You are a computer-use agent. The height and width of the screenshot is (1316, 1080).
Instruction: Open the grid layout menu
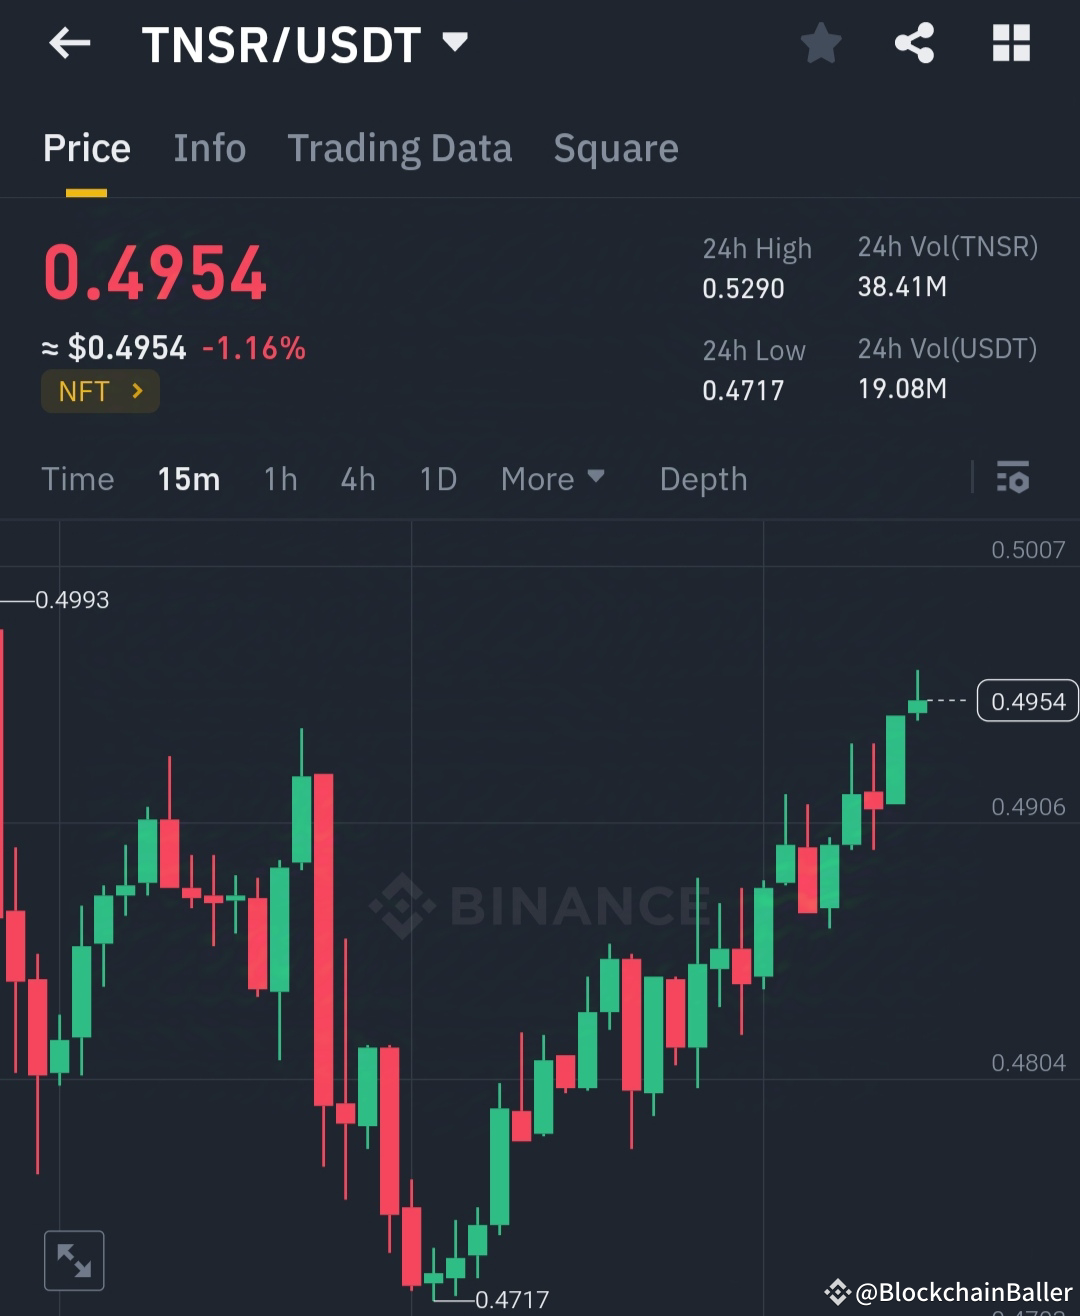(x=1010, y=43)
